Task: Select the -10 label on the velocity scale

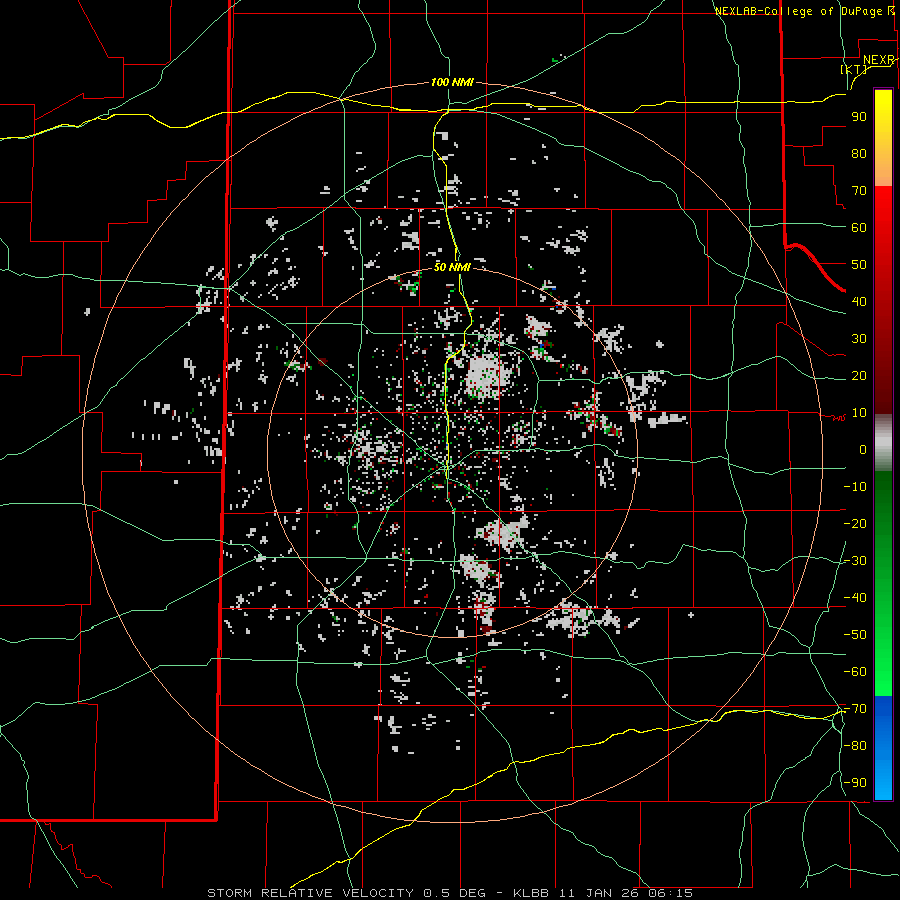Action: (855, 487)
